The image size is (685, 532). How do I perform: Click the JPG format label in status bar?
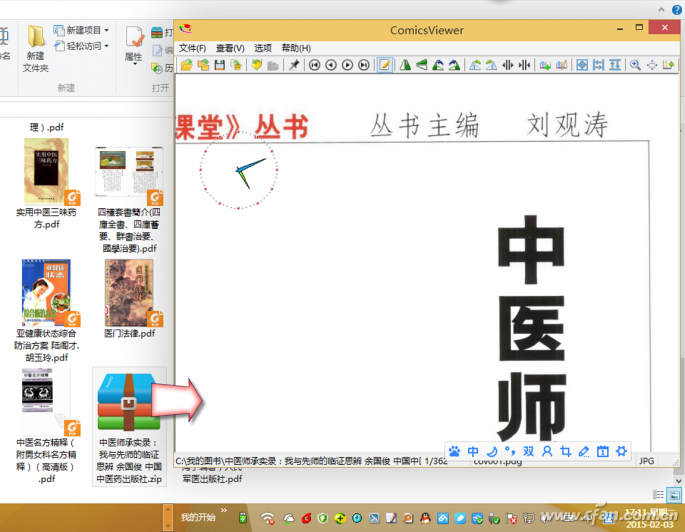tap(646, 461)
